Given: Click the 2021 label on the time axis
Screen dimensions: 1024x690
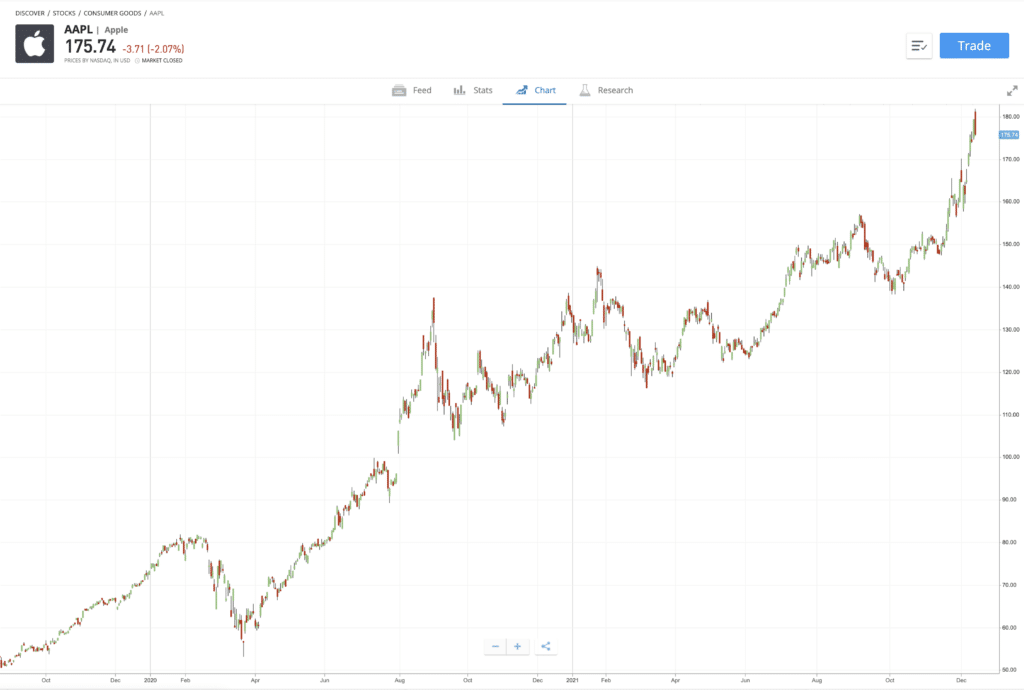Looking at the screenshot, I should 573,680.
